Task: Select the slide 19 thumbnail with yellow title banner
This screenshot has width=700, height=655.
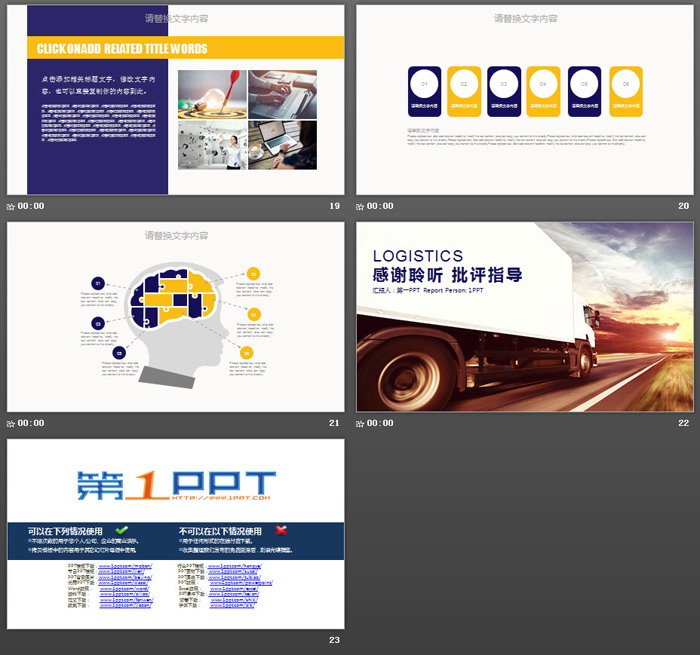Action: click(176, 100)
